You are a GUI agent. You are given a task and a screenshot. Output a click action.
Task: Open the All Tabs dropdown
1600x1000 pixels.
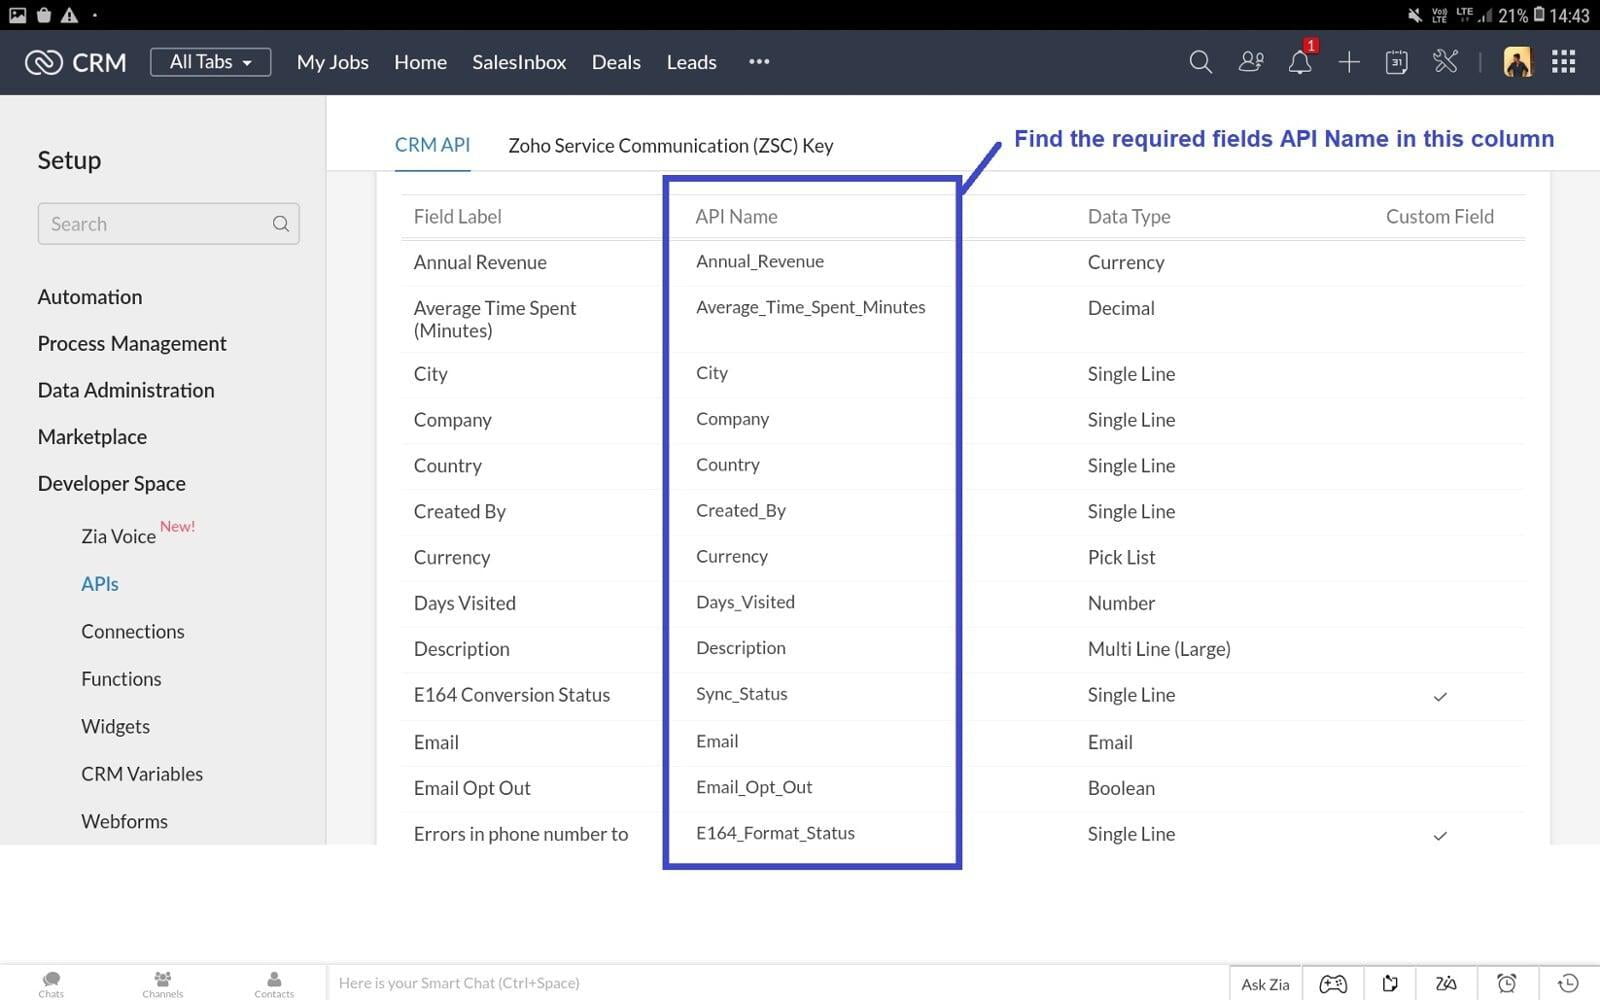(210, 62)
